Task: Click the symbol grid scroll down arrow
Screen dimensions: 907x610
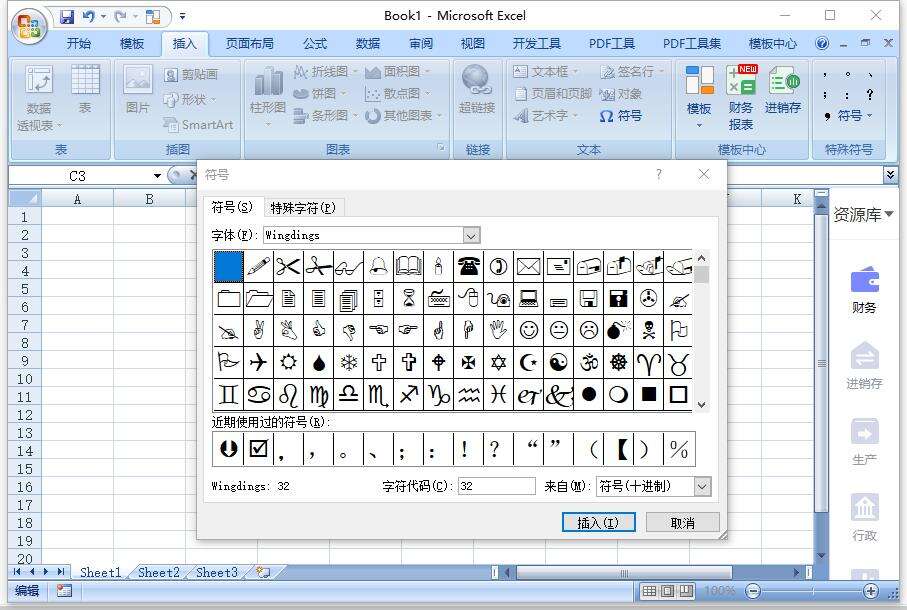Action: tap(702, 405)
